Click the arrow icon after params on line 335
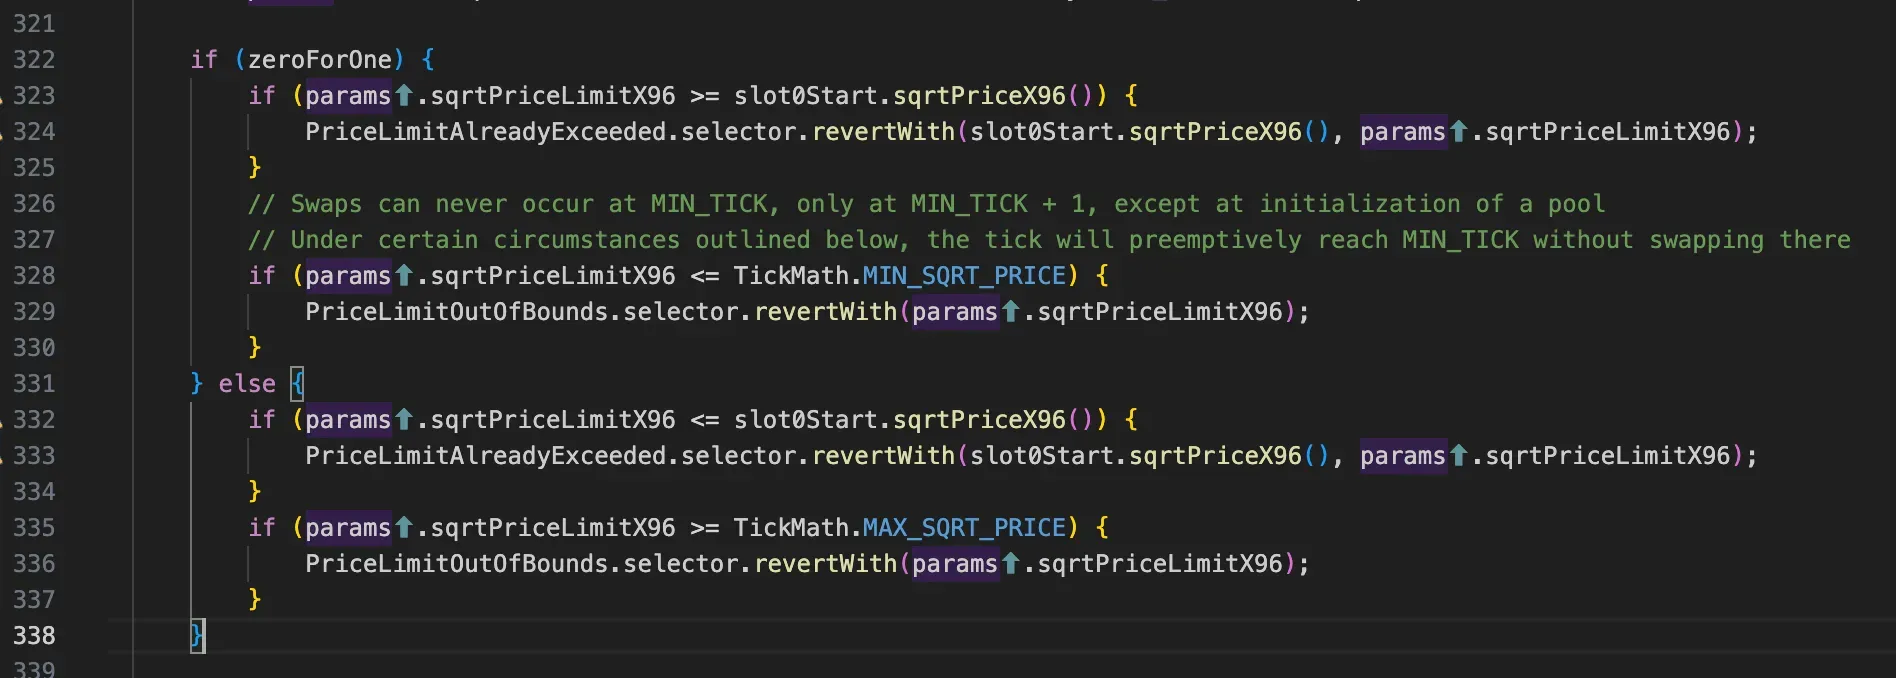 click(x=404, y=528)
